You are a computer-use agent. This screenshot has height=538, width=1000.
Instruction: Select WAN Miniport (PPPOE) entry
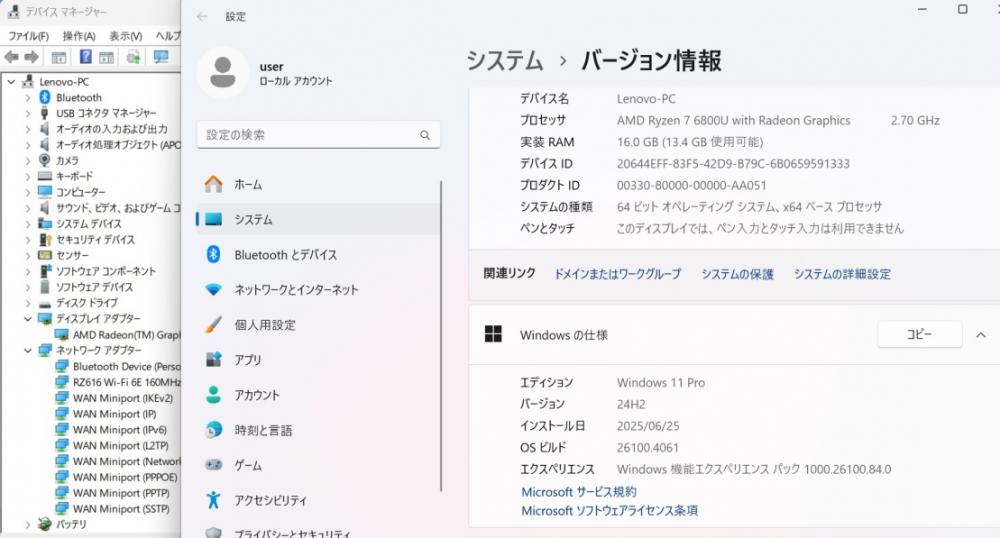(x=125, y=477)
